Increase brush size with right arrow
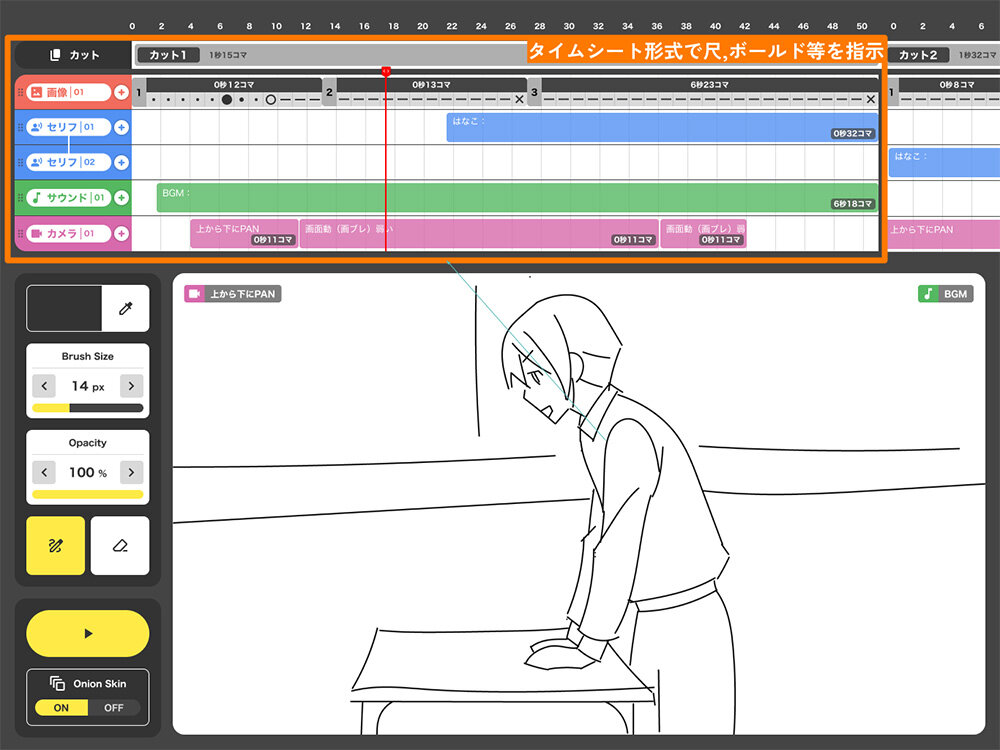This screenshot has height=750, width=1000. pyautogui.click(x=132, y=386)
